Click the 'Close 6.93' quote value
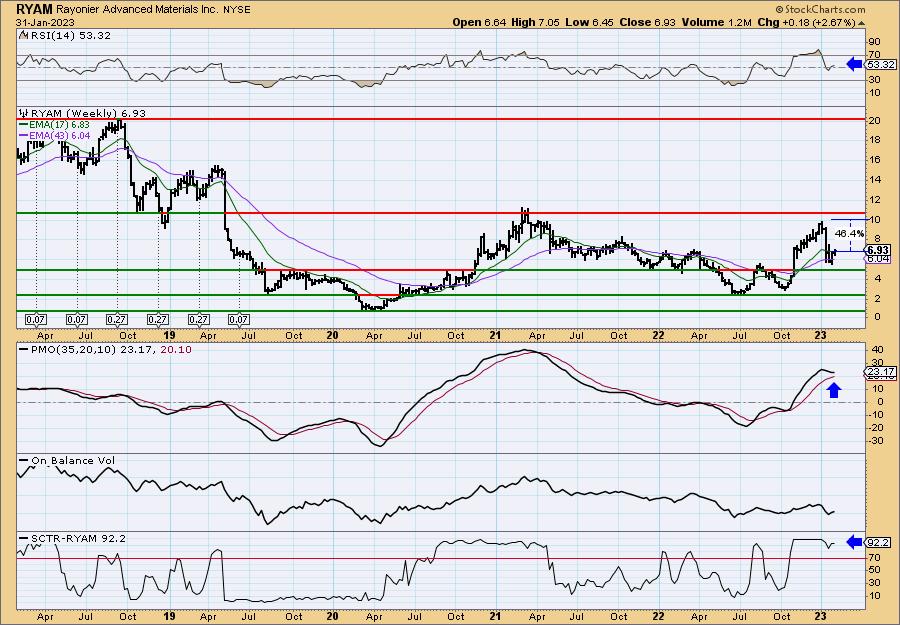 click(x=646, y=22)
